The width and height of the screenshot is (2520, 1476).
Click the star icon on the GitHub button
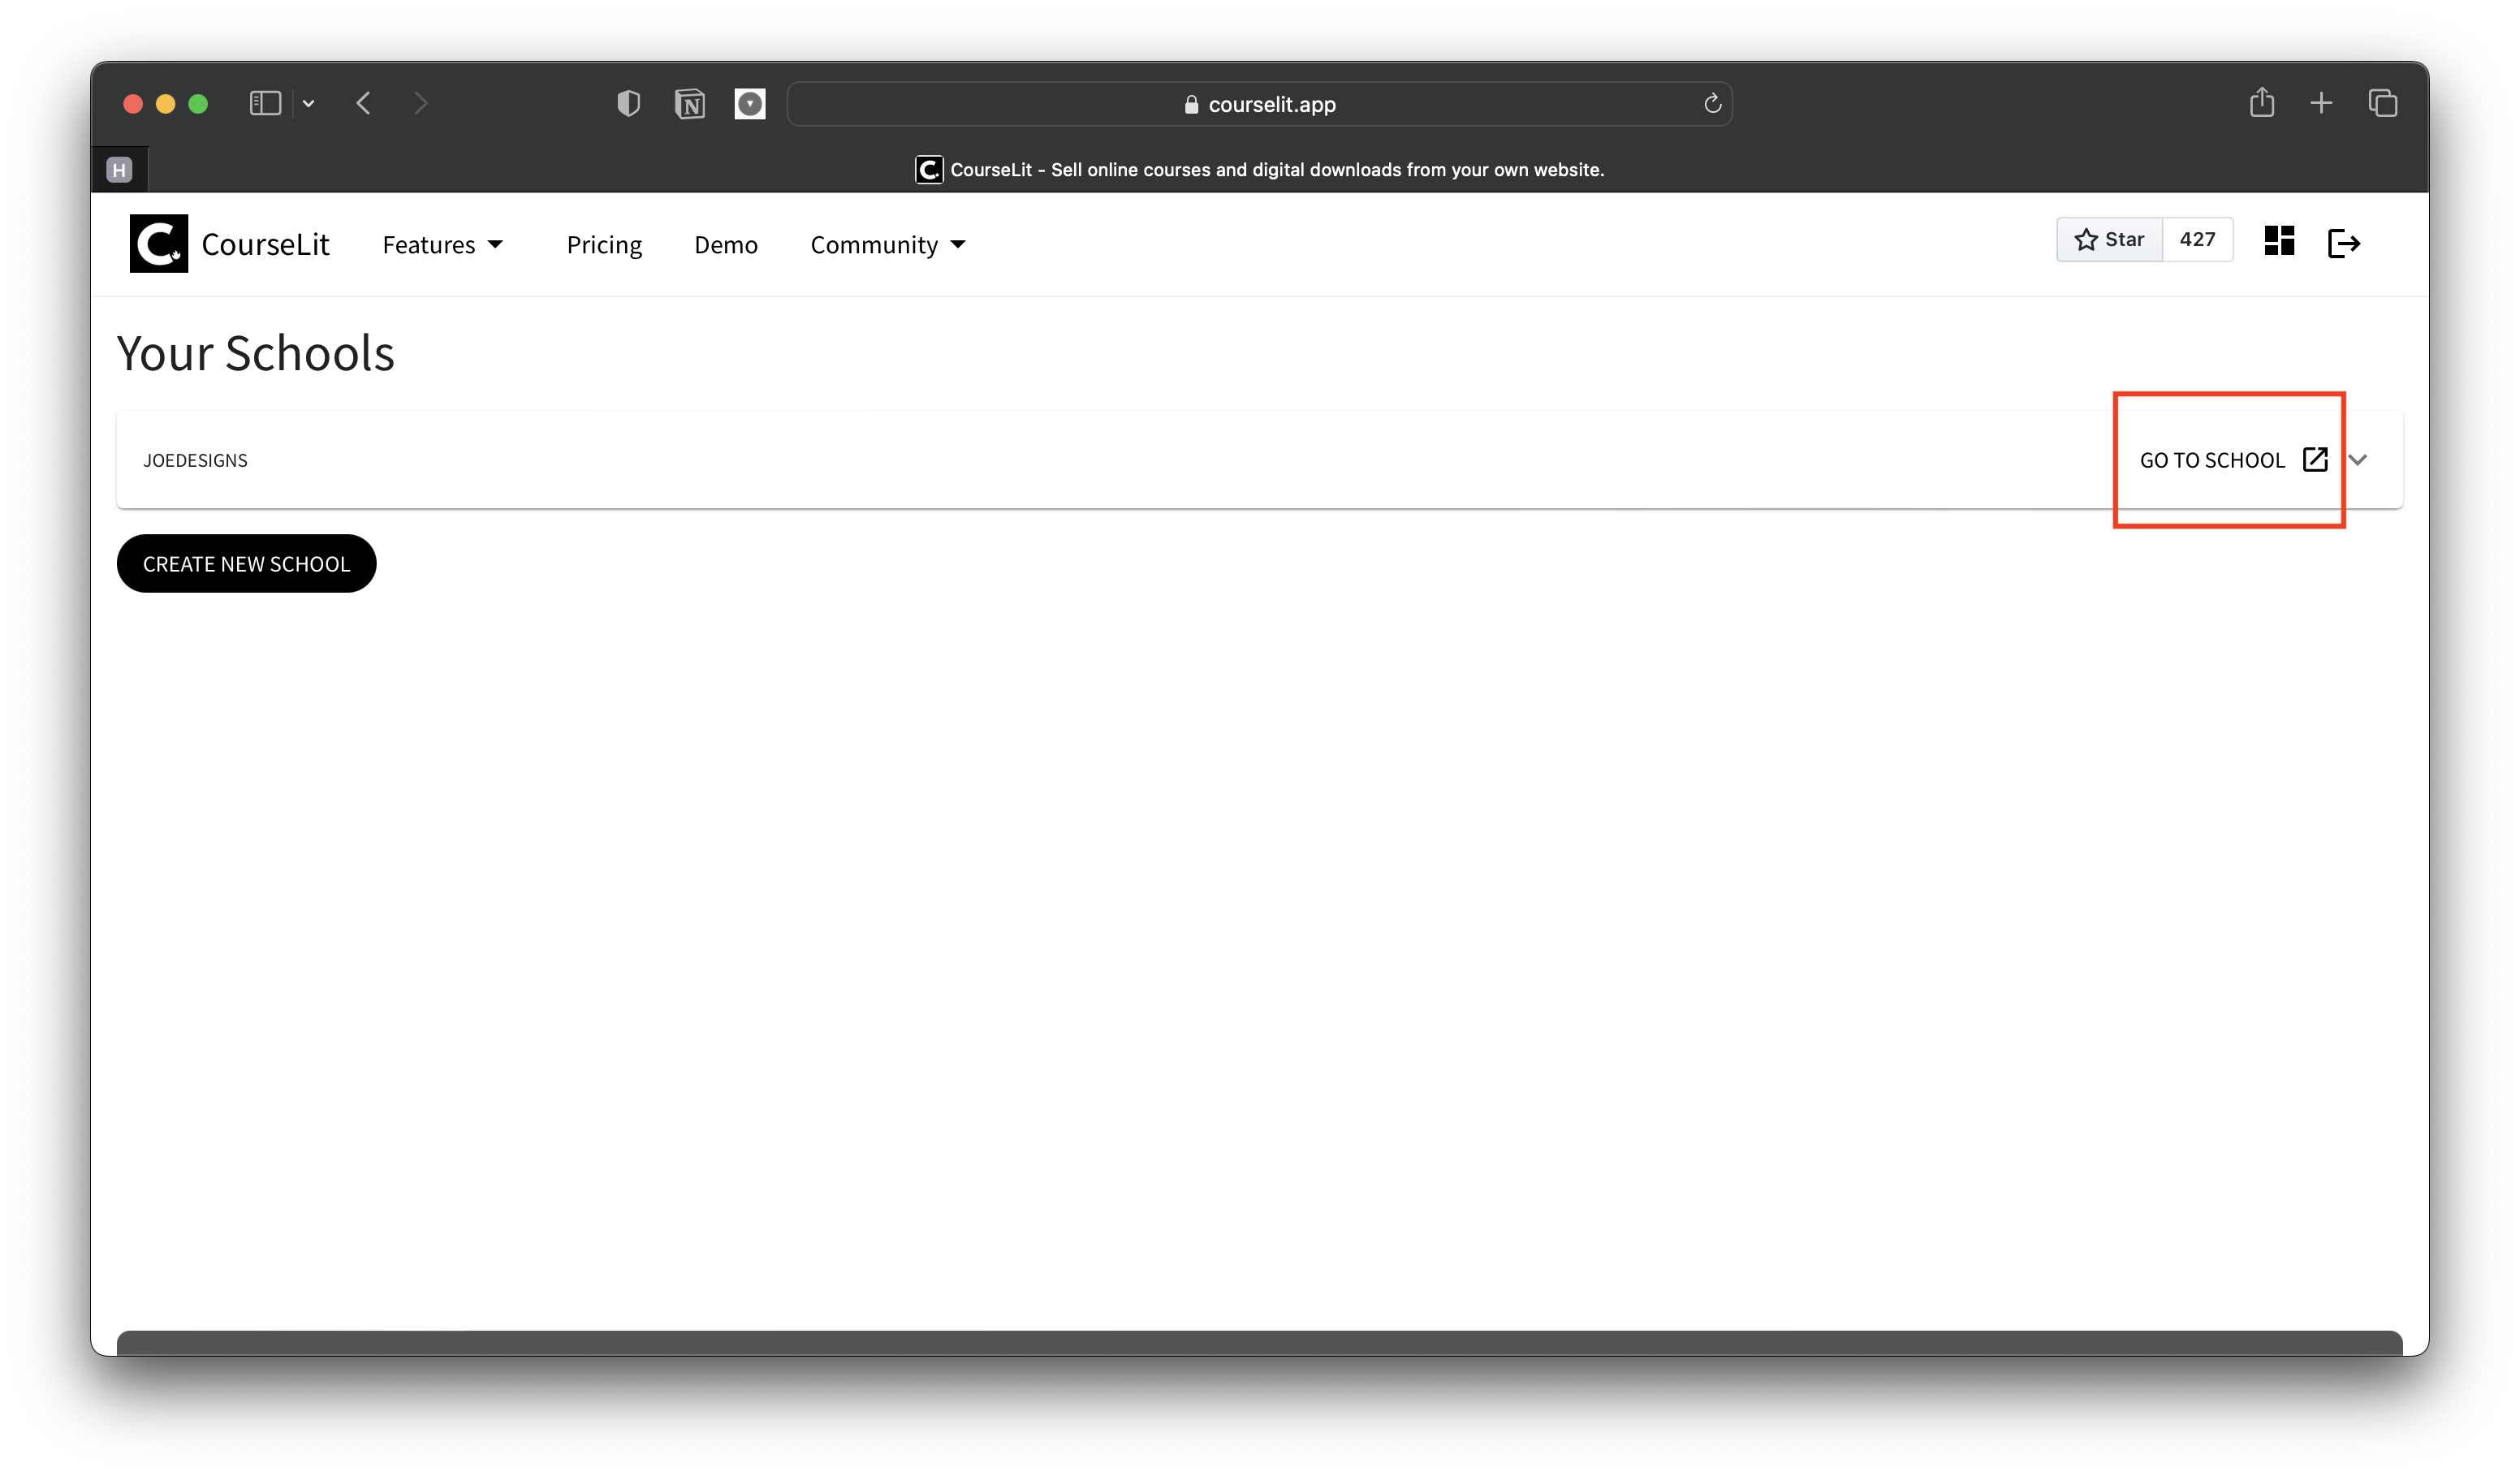pyautogui.click(x=2086, y=239)
